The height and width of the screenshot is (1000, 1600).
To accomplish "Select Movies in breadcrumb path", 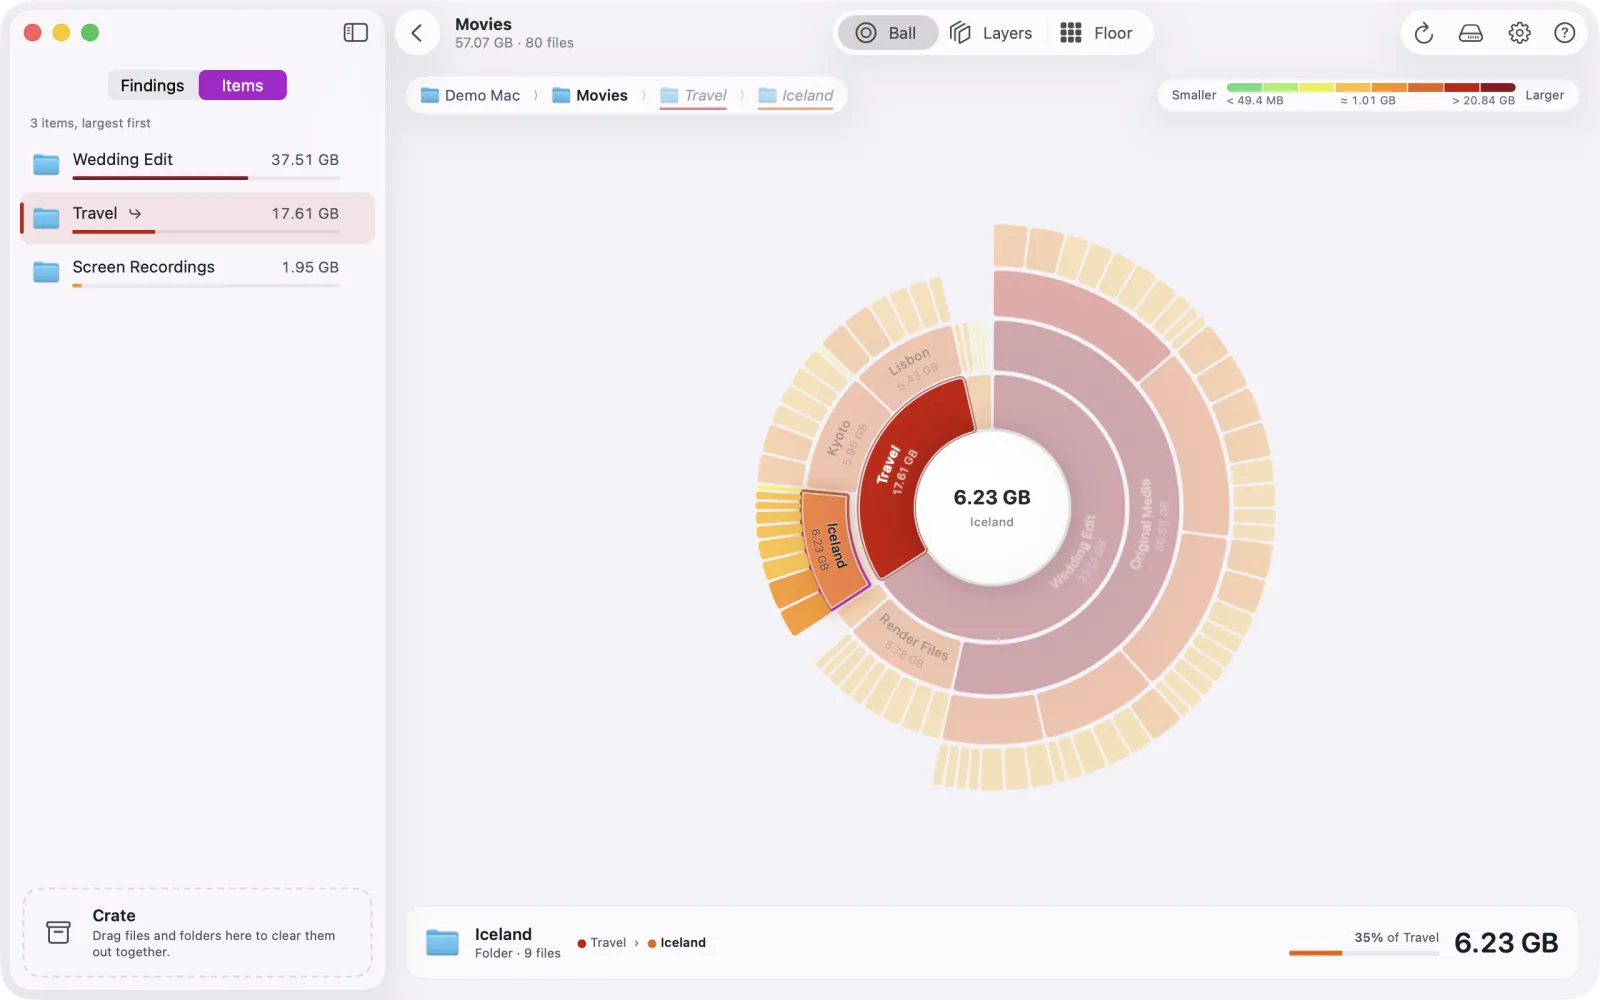I will tap(590, 95).
